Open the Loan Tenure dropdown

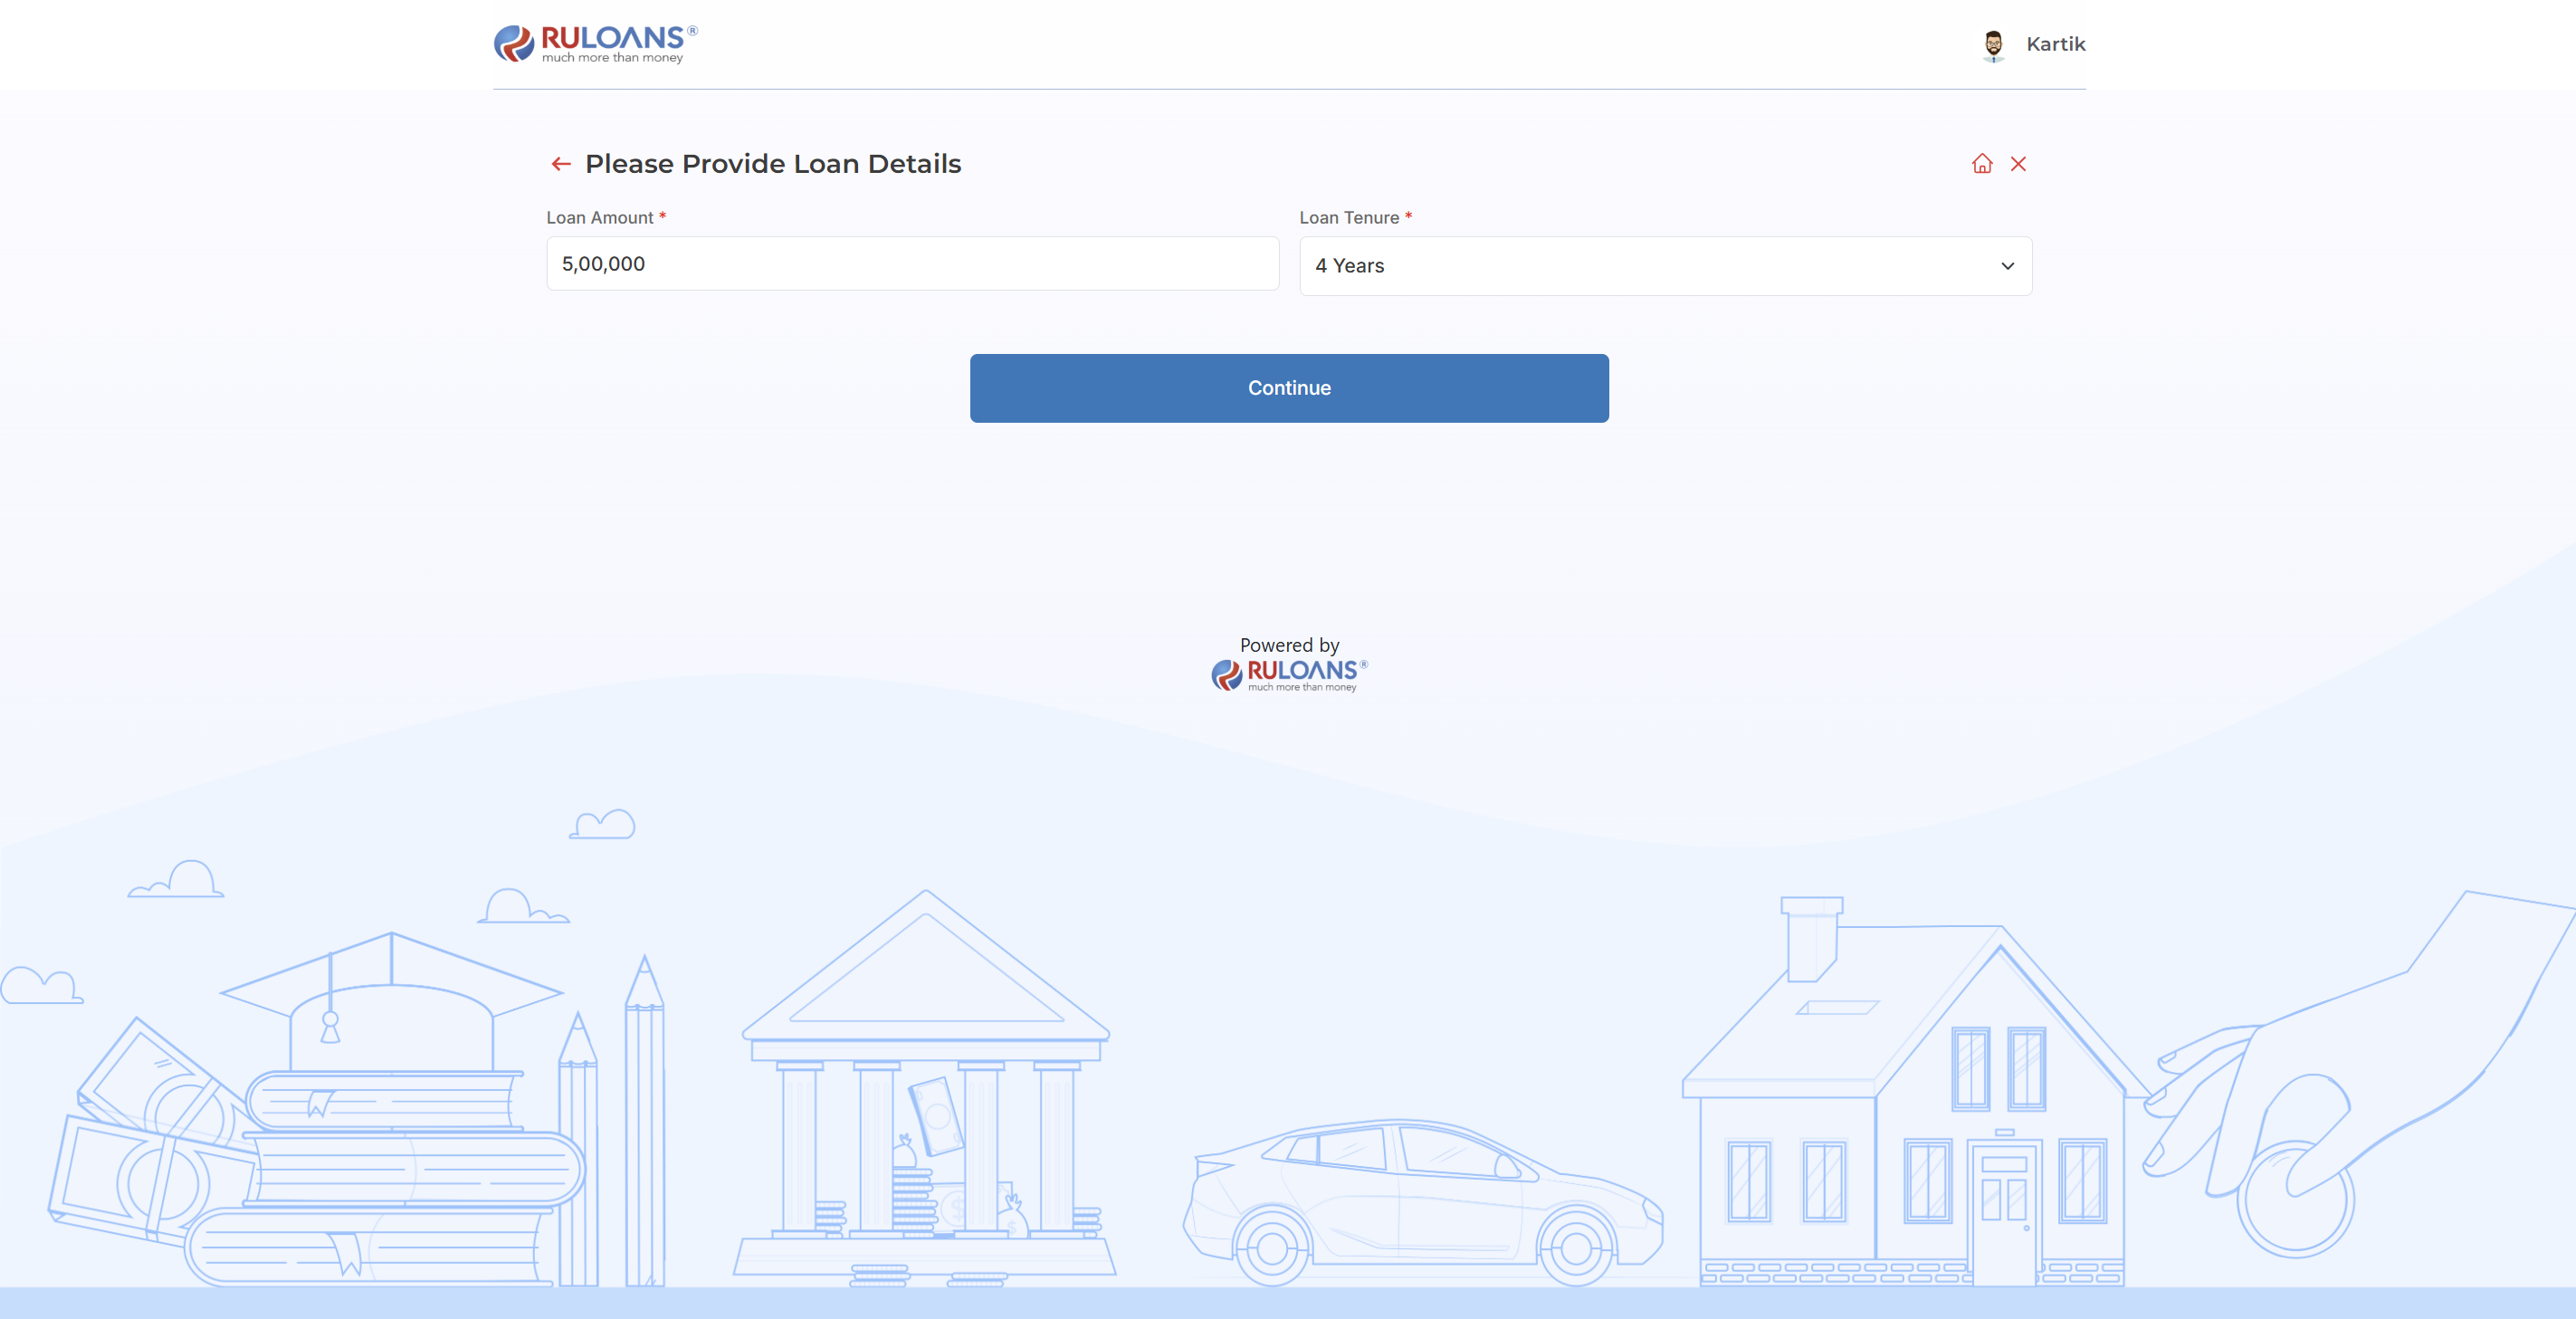pos(1665,266)
